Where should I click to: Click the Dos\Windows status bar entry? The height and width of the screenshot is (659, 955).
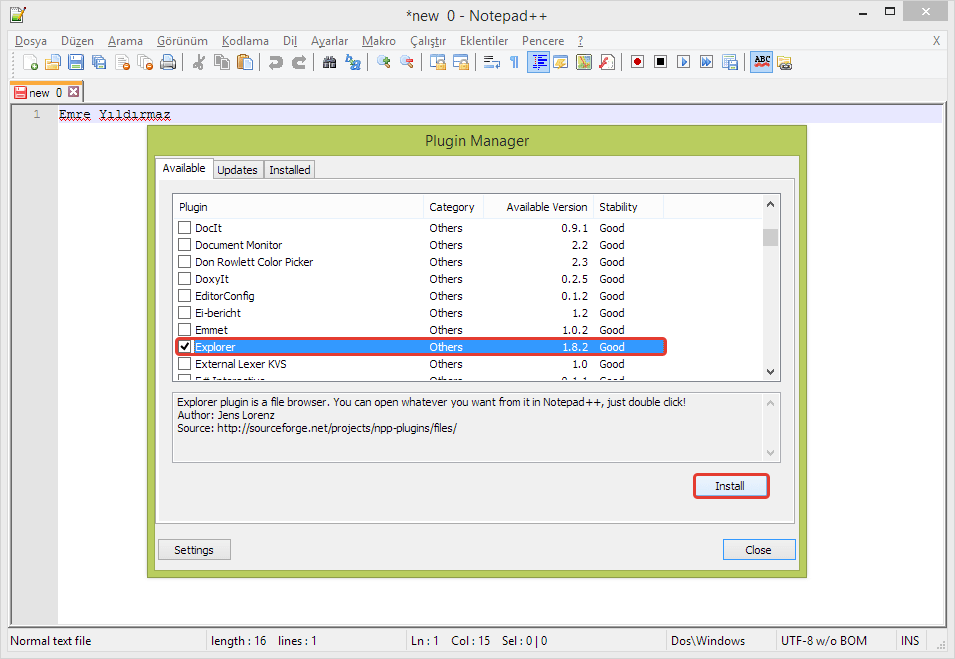(708, 641)
